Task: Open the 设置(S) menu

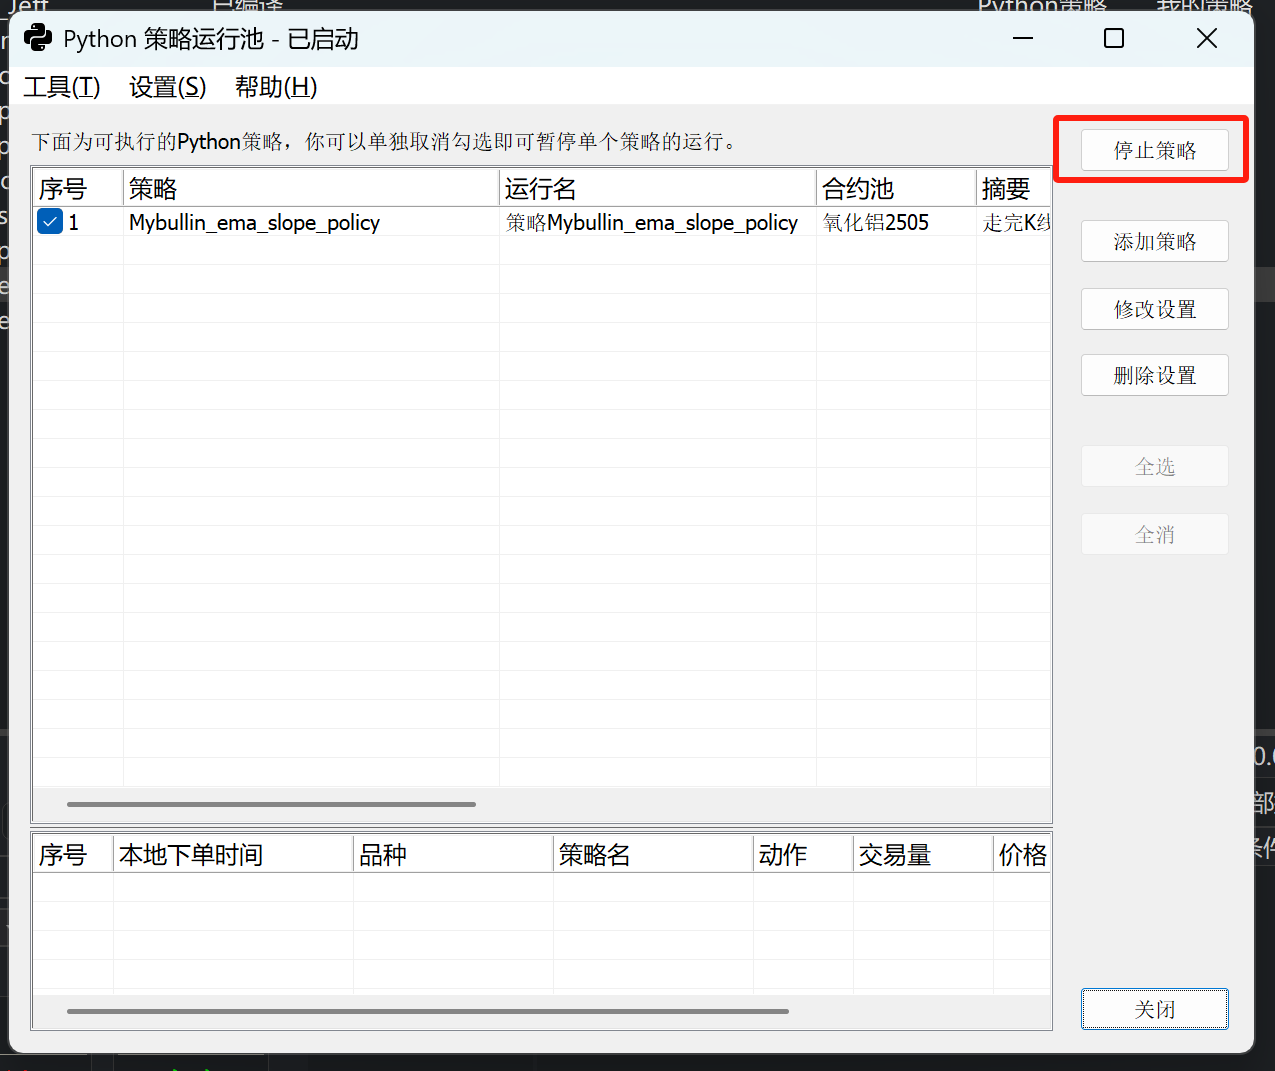Action: (167, 87)
